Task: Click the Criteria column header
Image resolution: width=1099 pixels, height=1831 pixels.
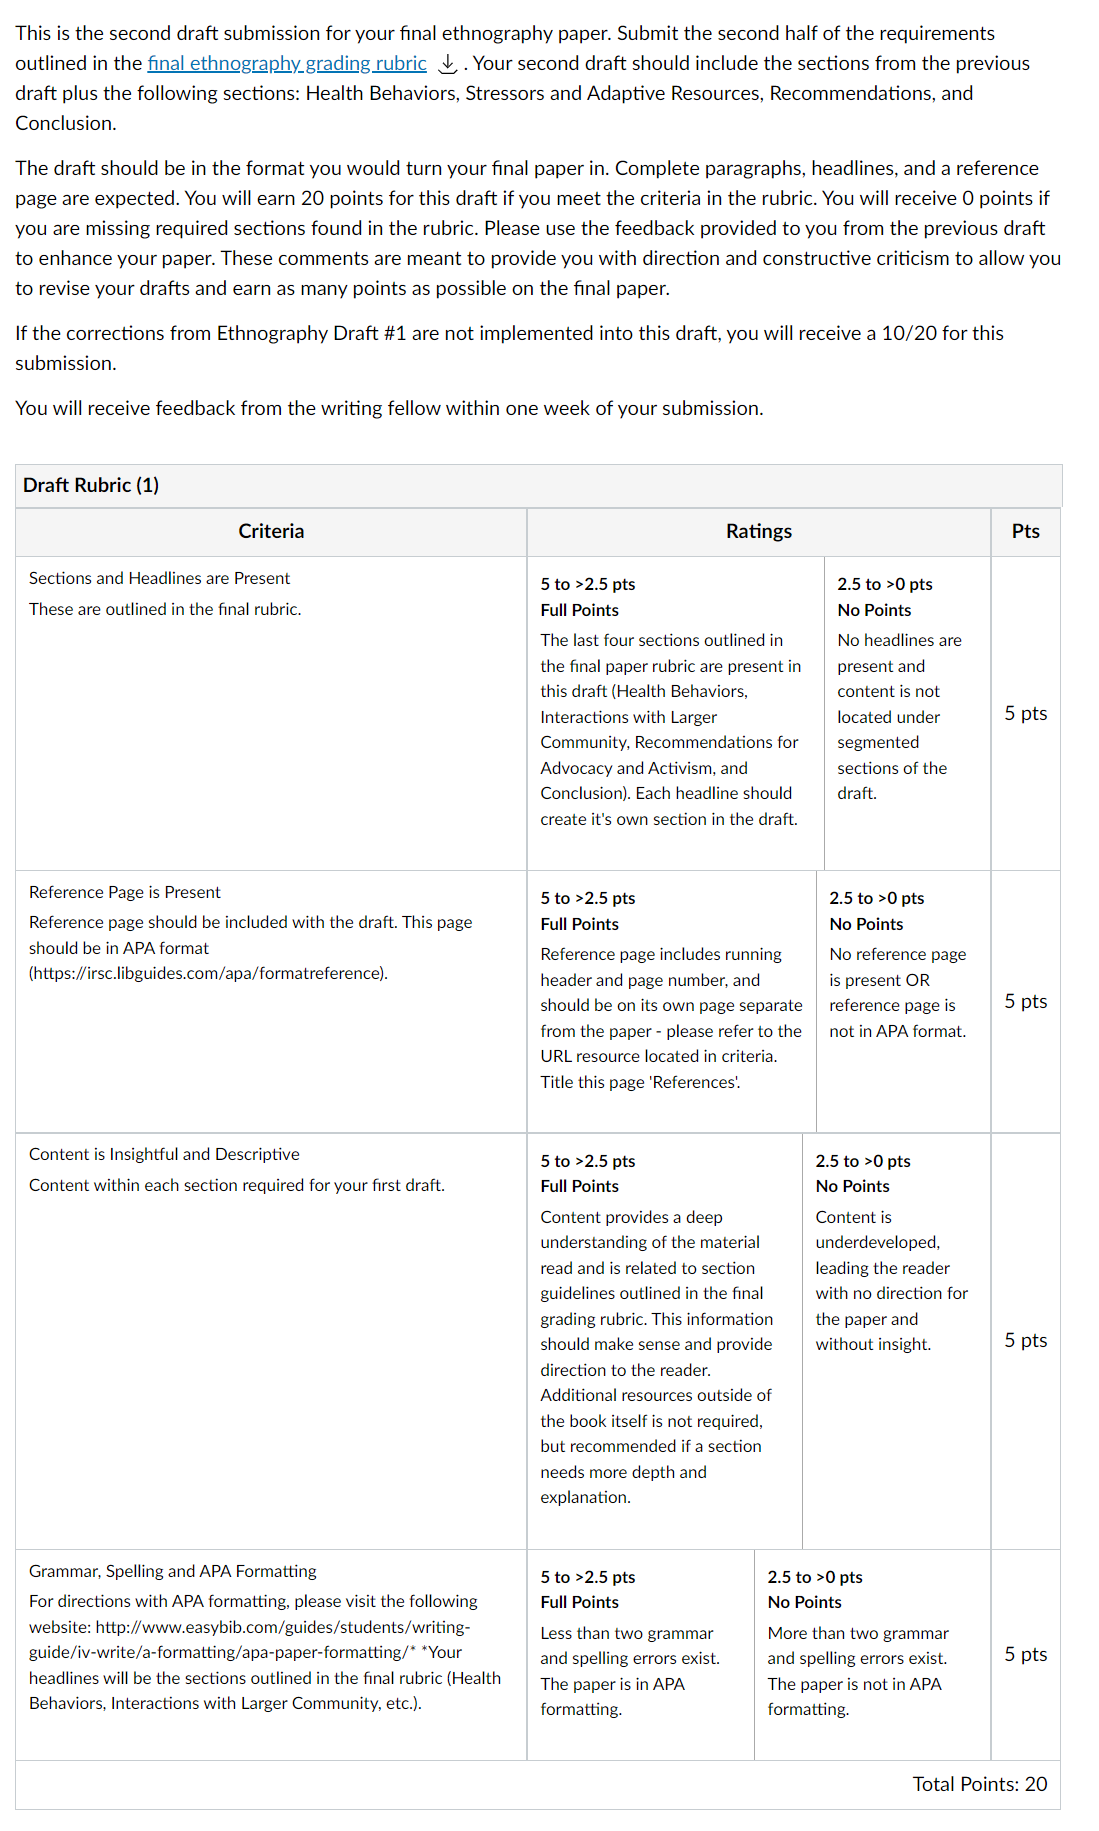Action: coord(271,531)
